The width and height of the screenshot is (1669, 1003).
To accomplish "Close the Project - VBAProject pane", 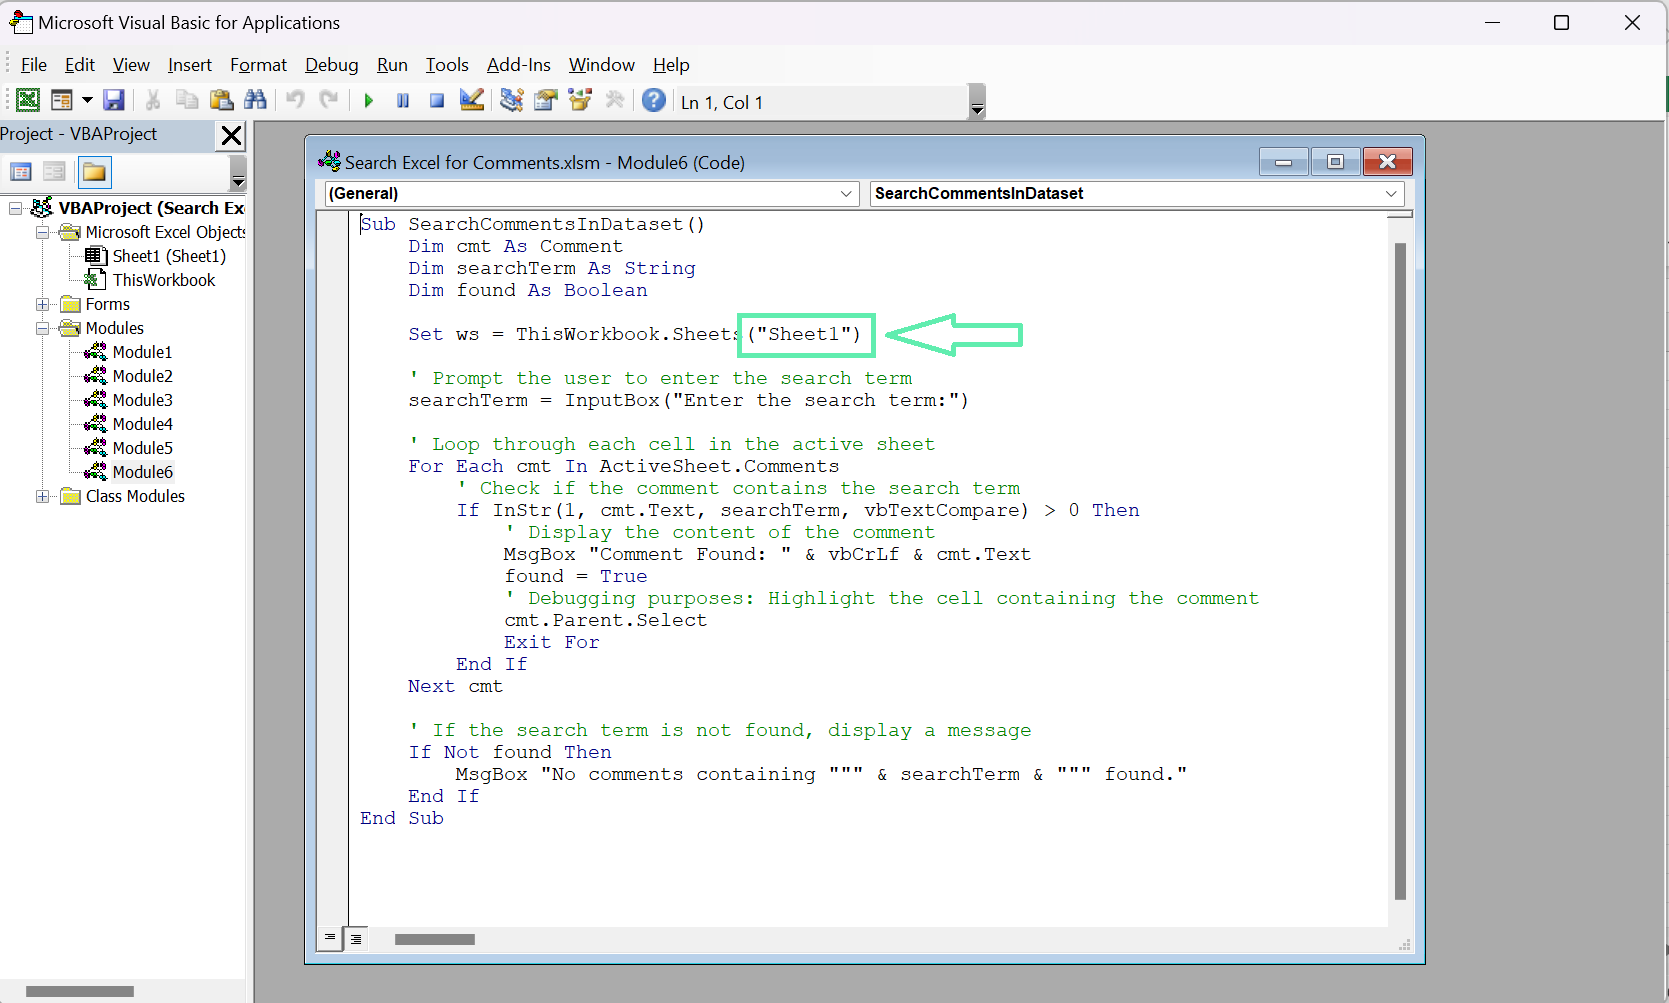I will [x=231, y=135].
